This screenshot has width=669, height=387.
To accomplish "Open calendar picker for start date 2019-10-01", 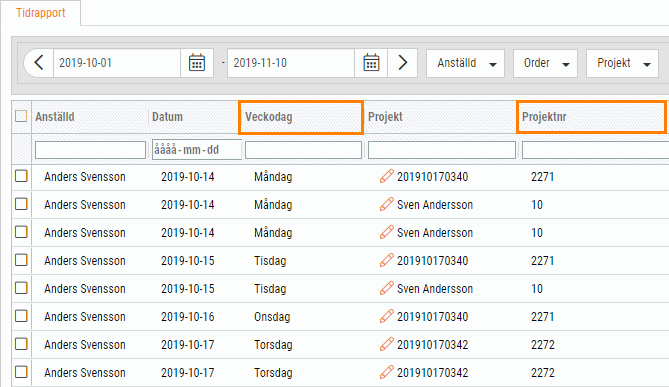I will point(197,63).
